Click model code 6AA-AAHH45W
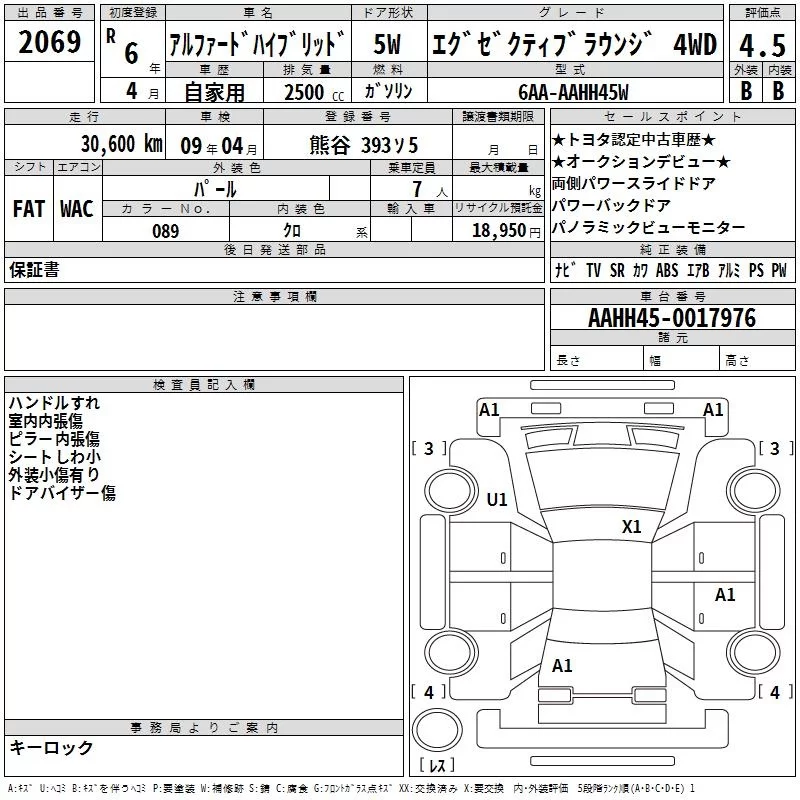The width and height of the screenshot is (800, 800). pyautogui.click(x=573, y=92)
